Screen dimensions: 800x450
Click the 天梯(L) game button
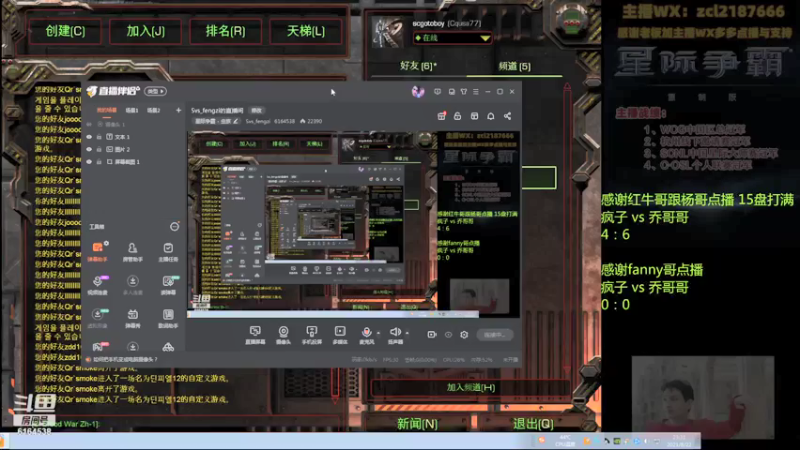point(306,31)
